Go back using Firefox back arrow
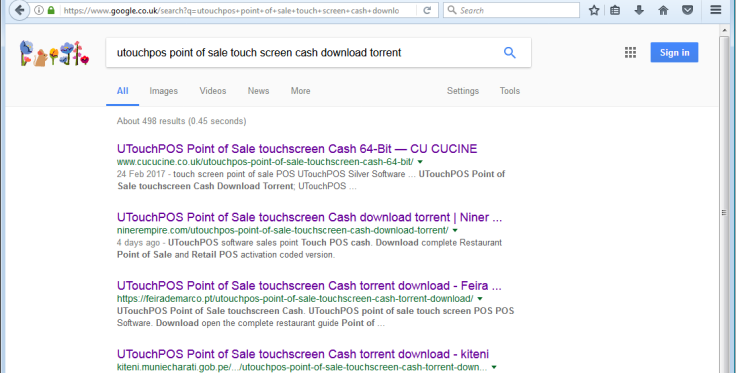The width and height of the screenshot is (736, 373). 19,10
